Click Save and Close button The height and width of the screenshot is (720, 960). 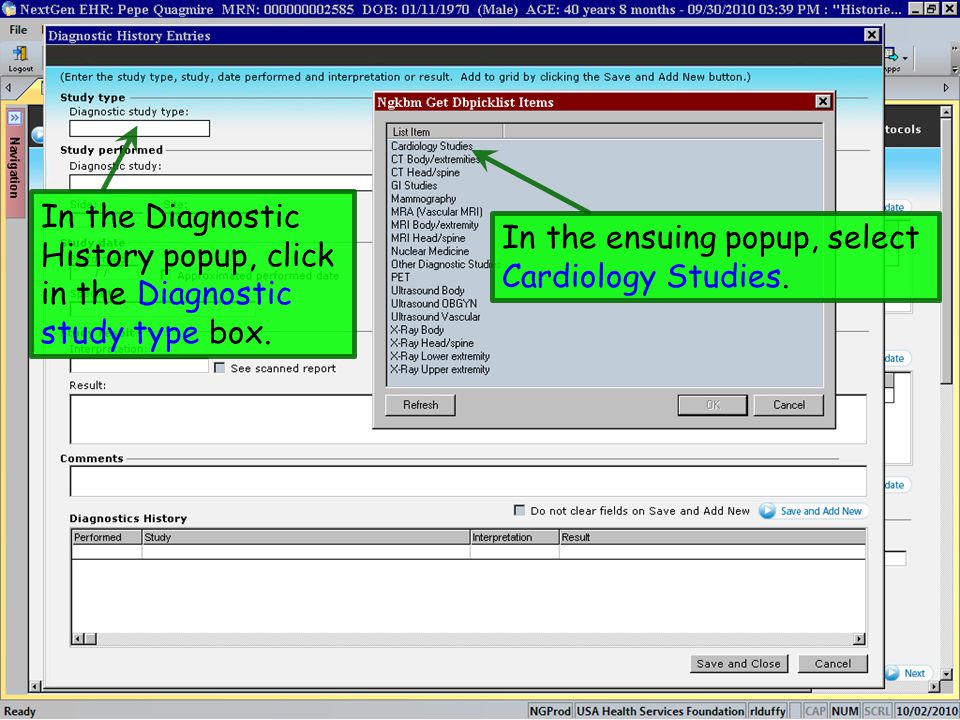[x=738, y=664]
